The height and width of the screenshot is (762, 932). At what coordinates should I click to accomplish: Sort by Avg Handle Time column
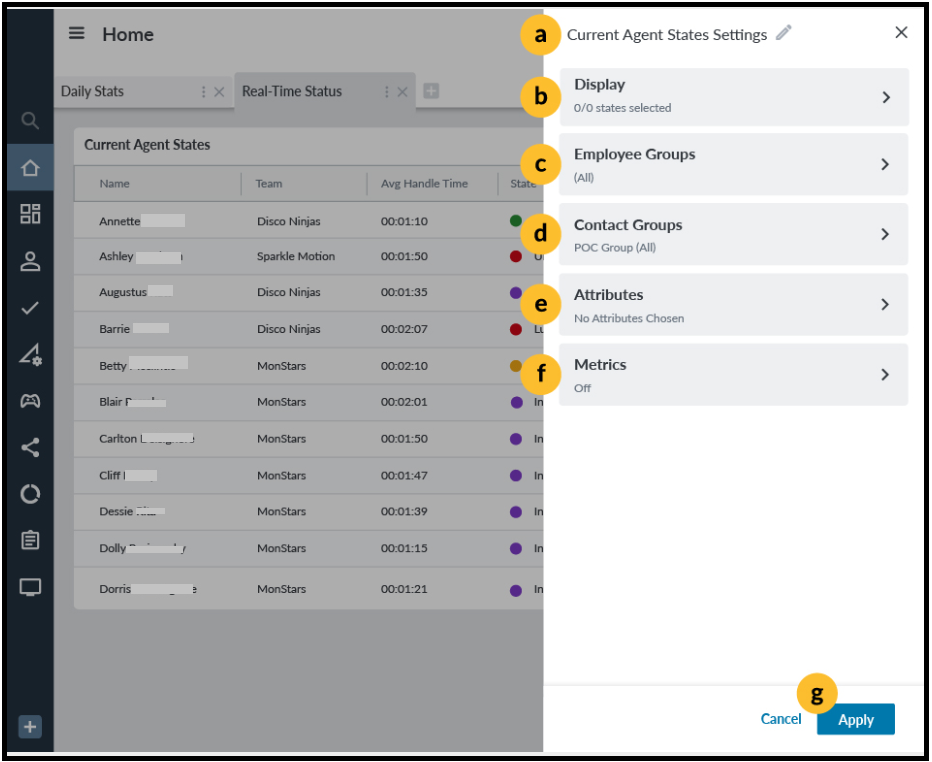[424, 184]
